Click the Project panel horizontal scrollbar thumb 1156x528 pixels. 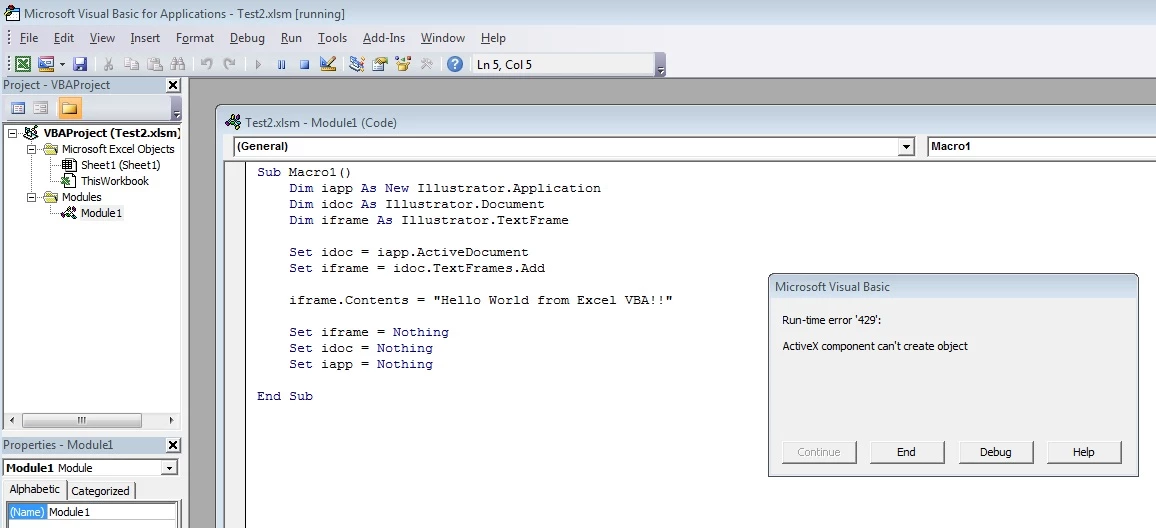81,420
